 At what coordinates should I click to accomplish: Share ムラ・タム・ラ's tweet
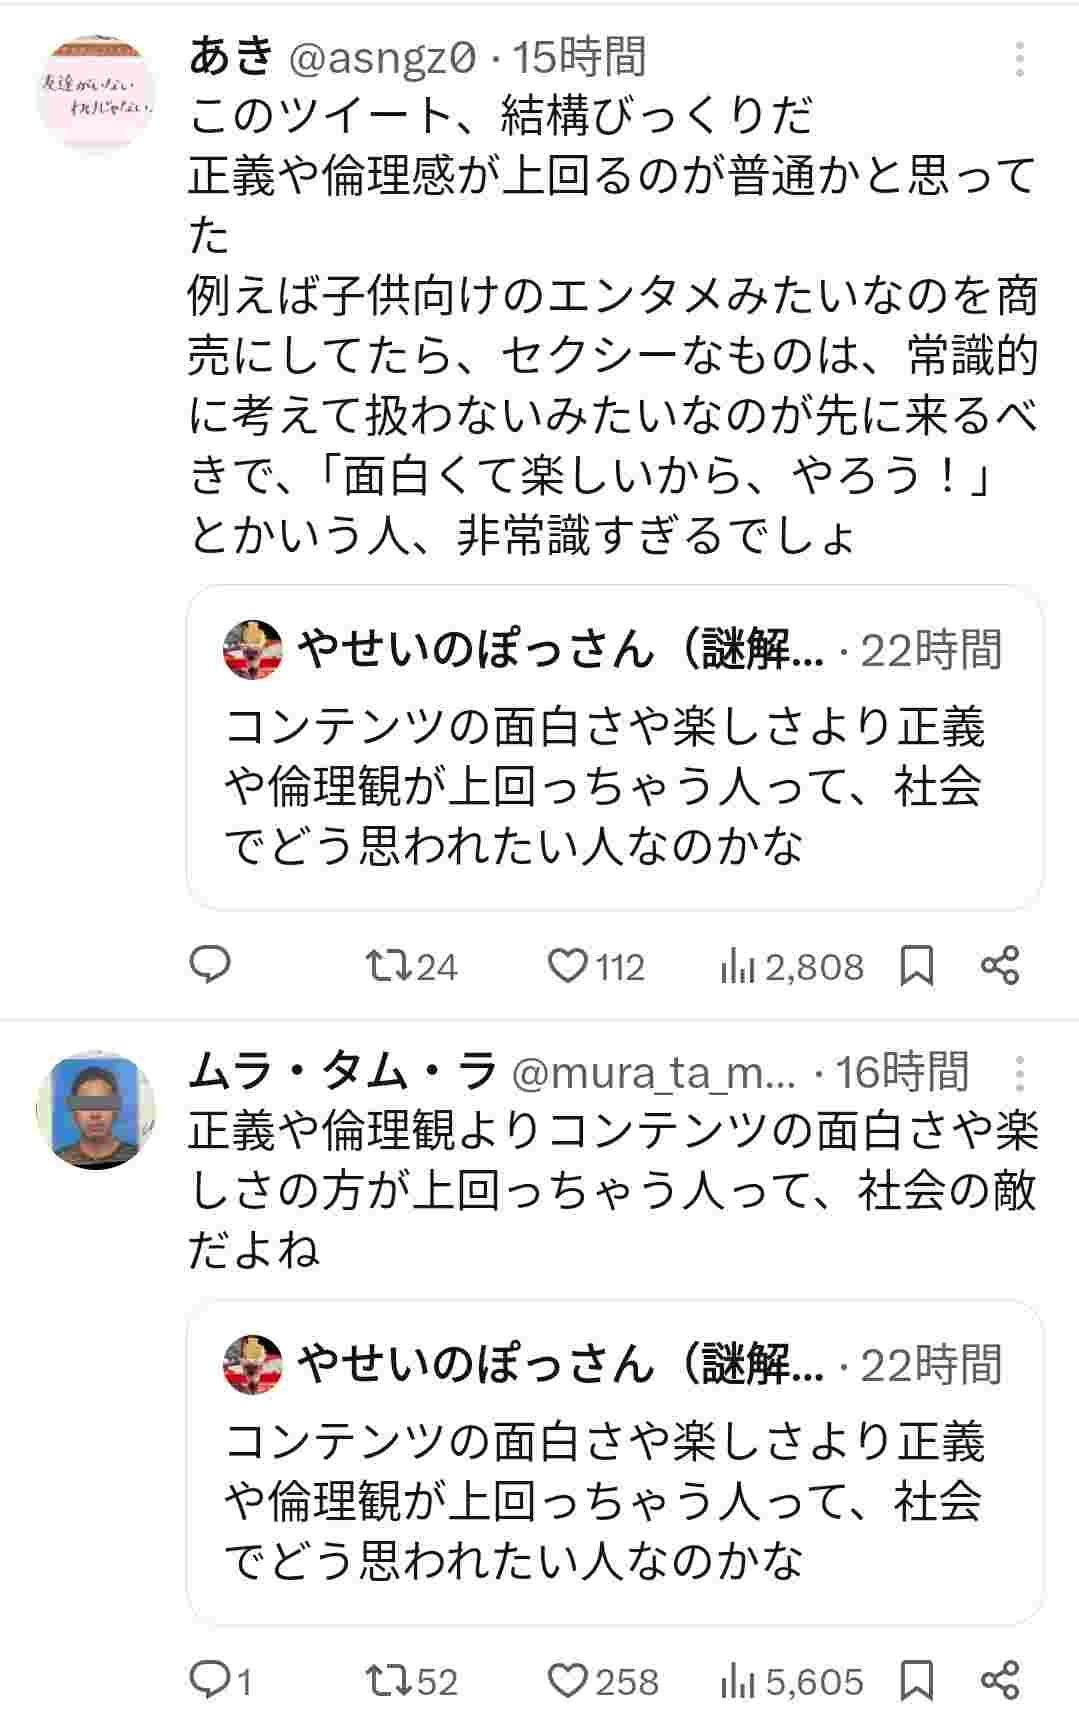pos(1000,1681)
